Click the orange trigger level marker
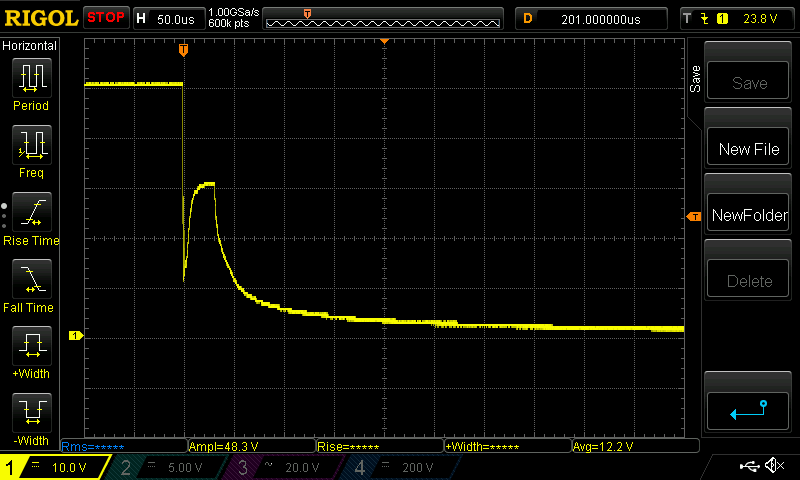The height and width of the screenshot is (480, 800). (692, 217)
